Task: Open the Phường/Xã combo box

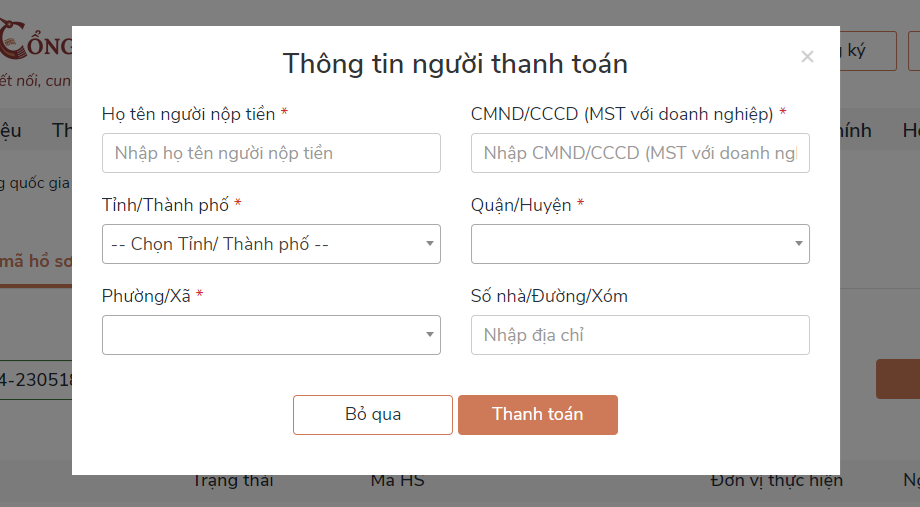Action: [271, 335]
